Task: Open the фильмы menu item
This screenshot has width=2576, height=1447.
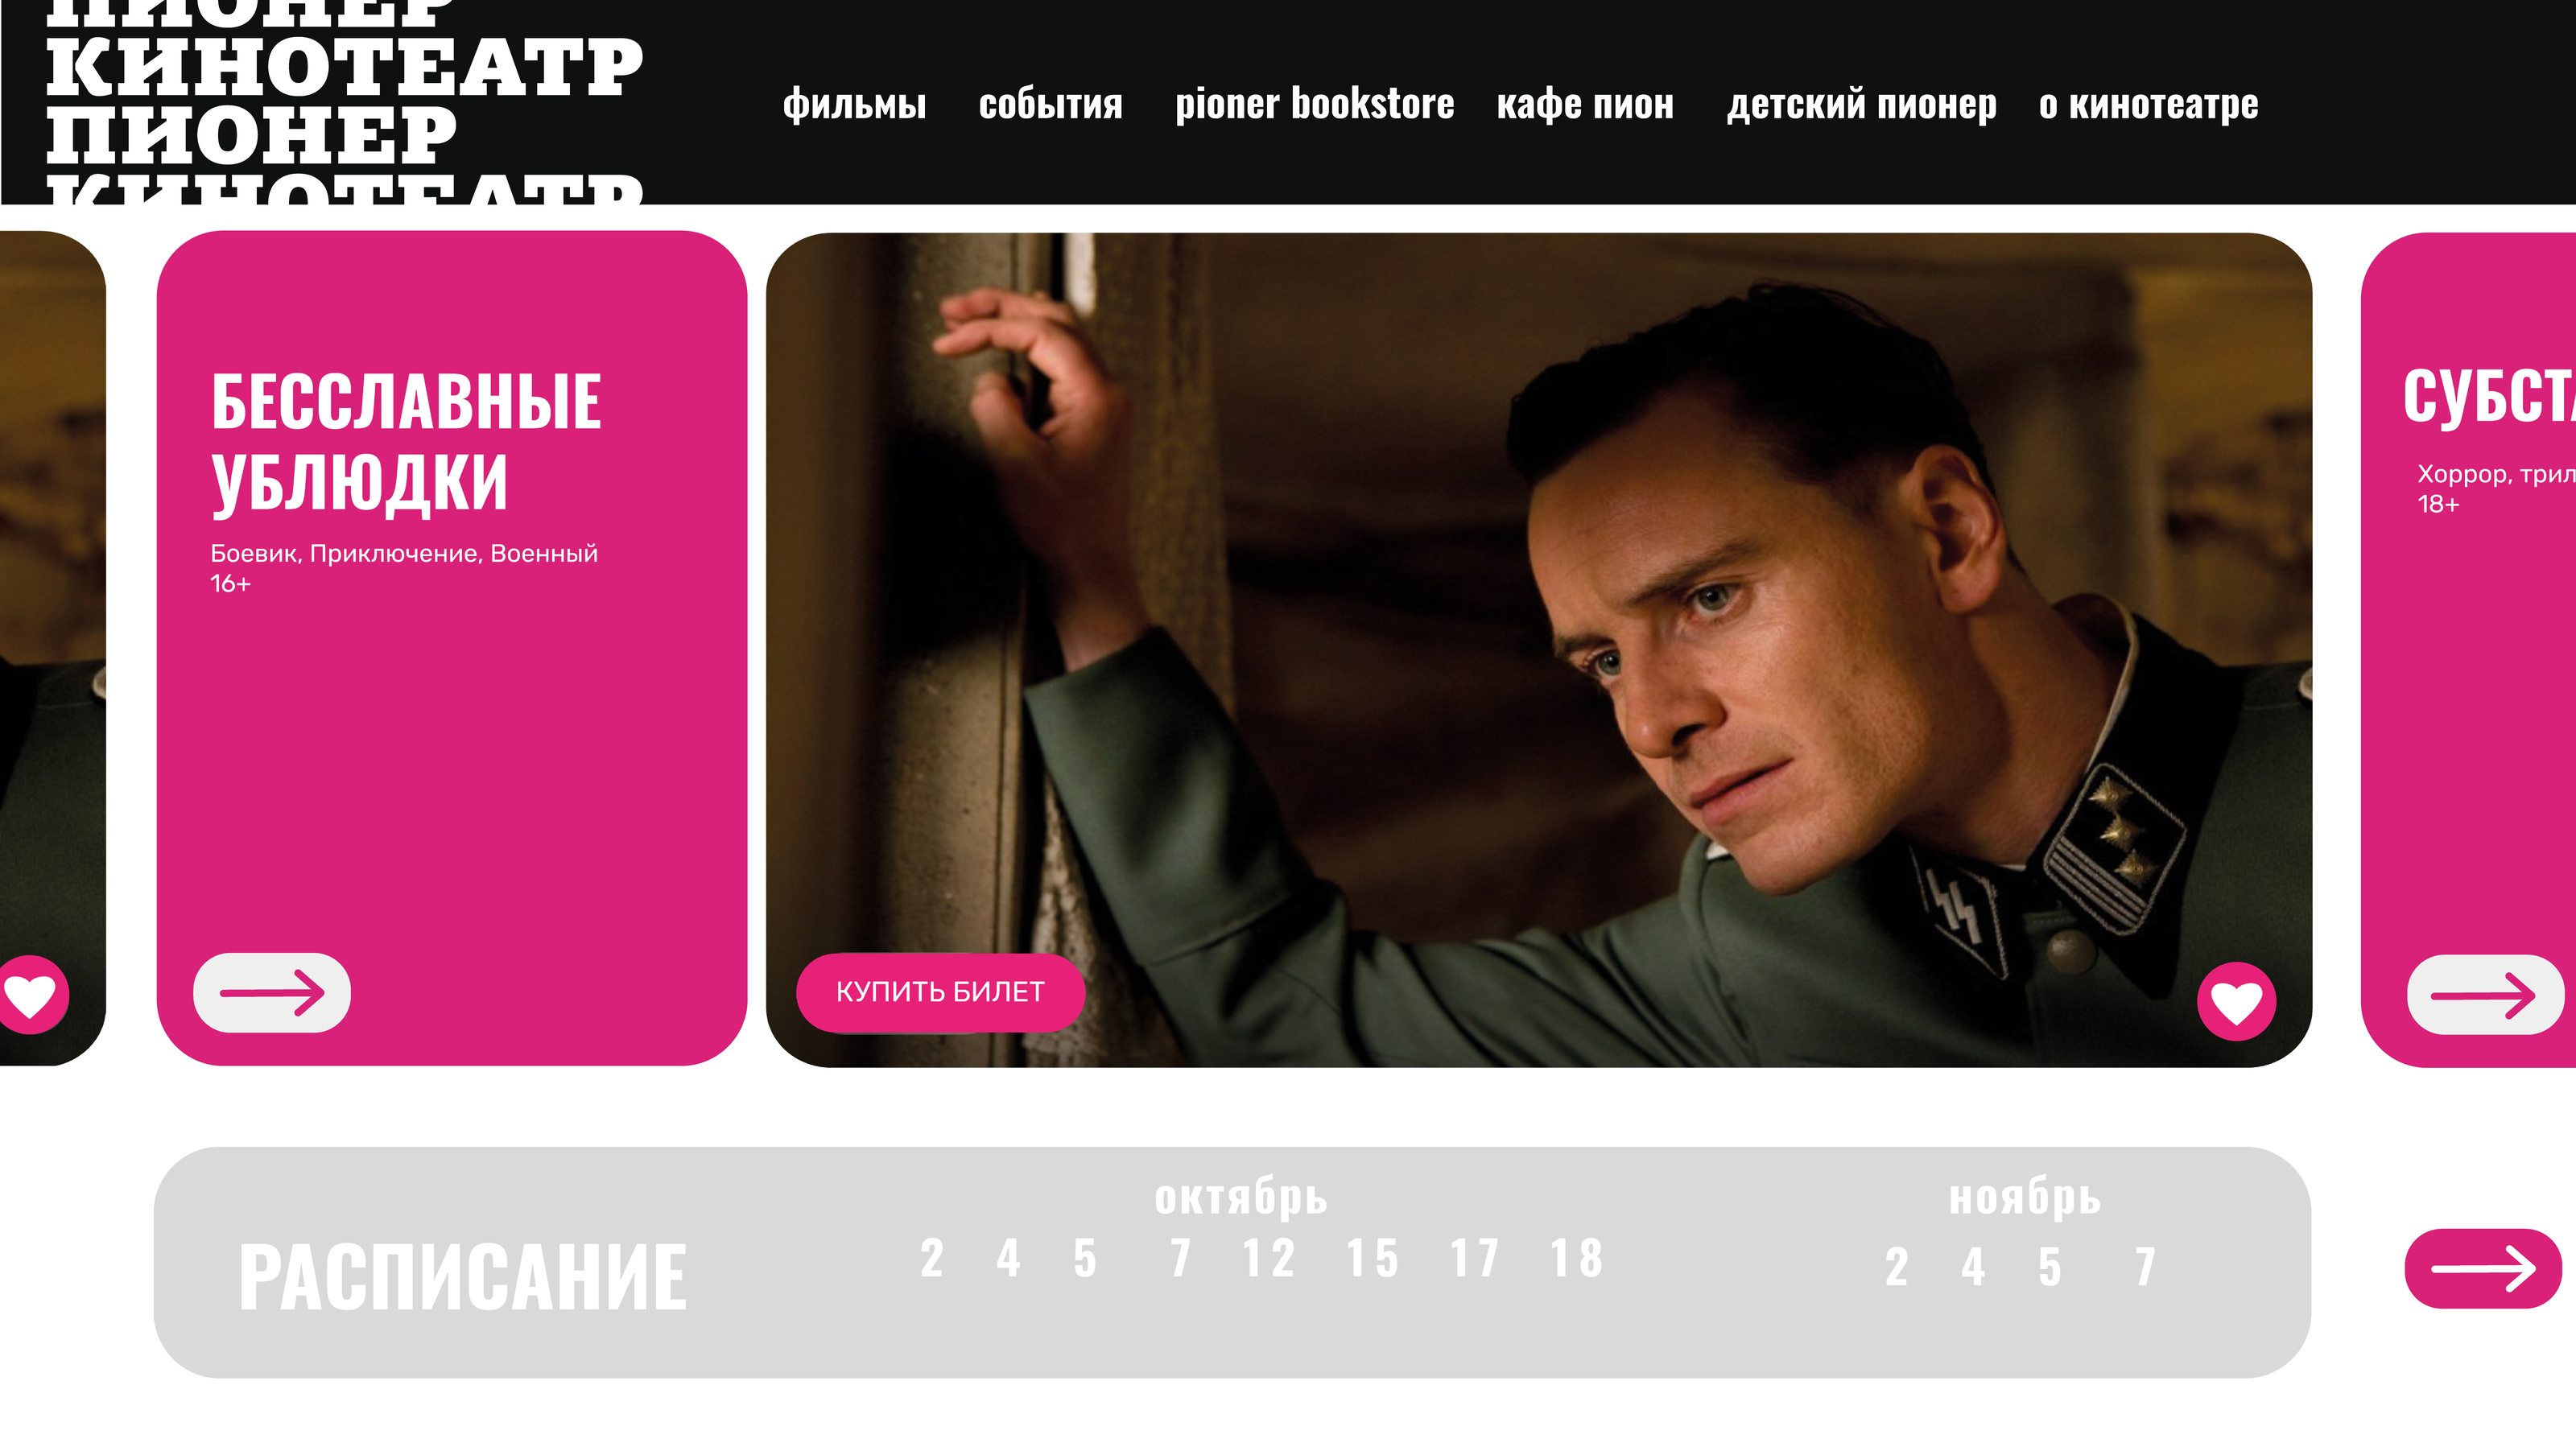Action: click(854, 104)
